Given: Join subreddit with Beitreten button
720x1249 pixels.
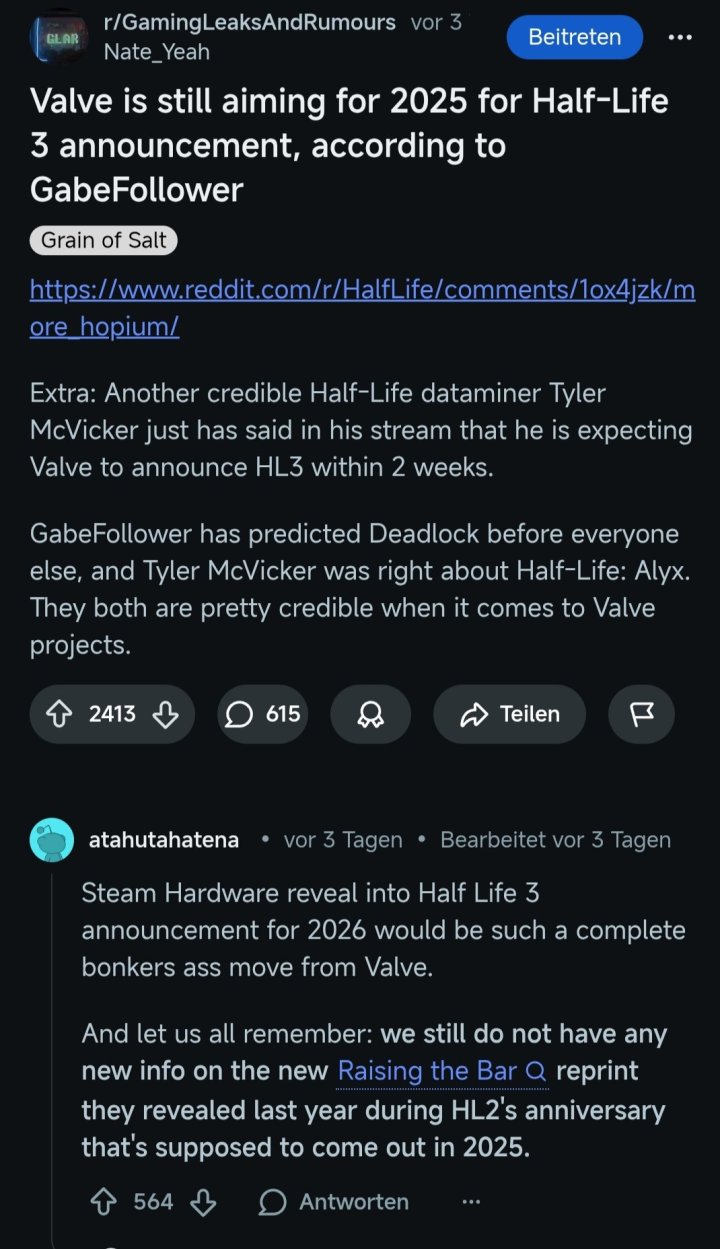Looking at the screenshot, I should tap(574, 37).
